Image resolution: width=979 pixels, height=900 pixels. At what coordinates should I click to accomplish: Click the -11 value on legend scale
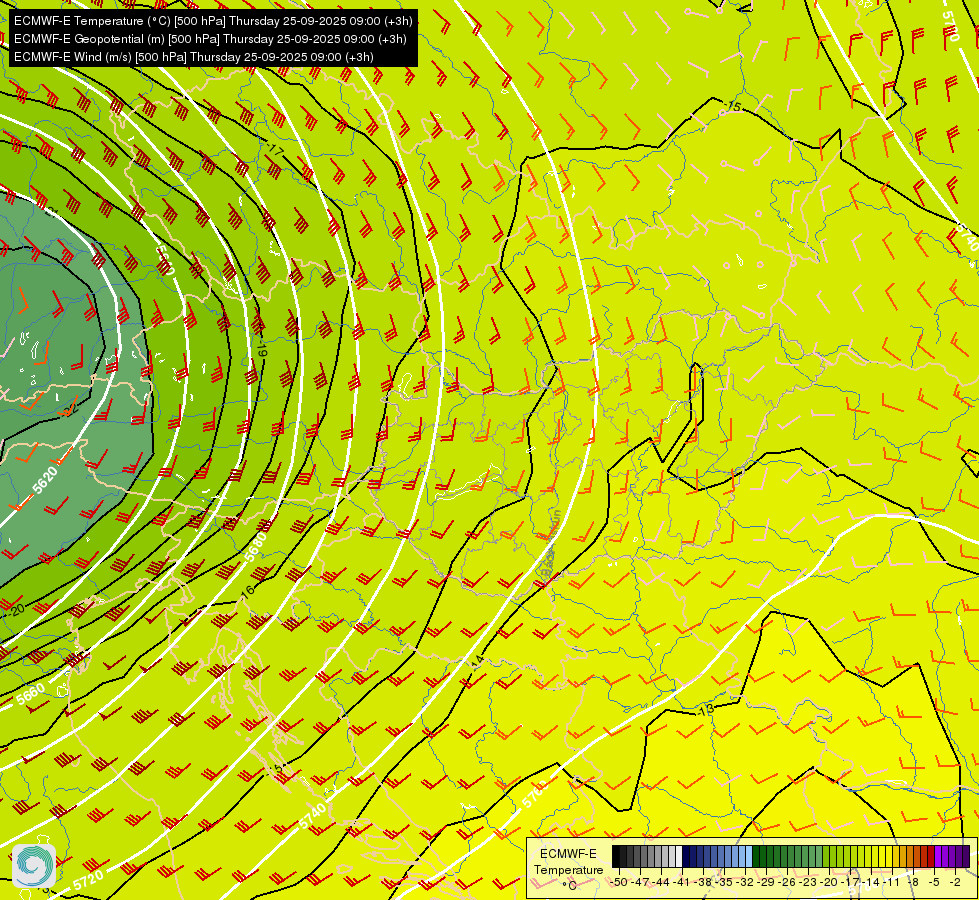pyautogui.click(x=892, y=882)
